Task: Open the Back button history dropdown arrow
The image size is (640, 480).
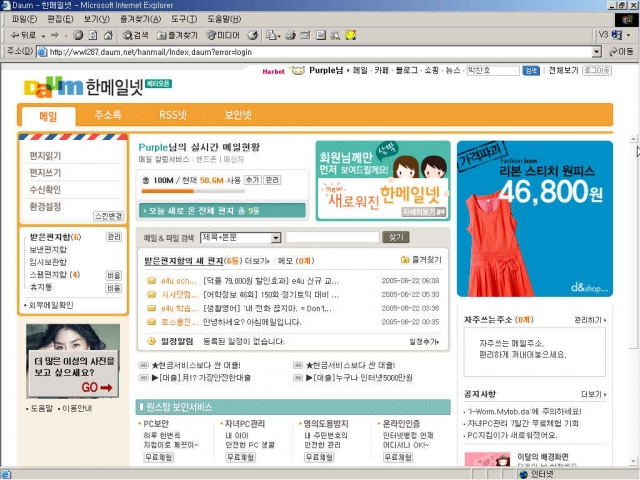Action: coord(43,36)
